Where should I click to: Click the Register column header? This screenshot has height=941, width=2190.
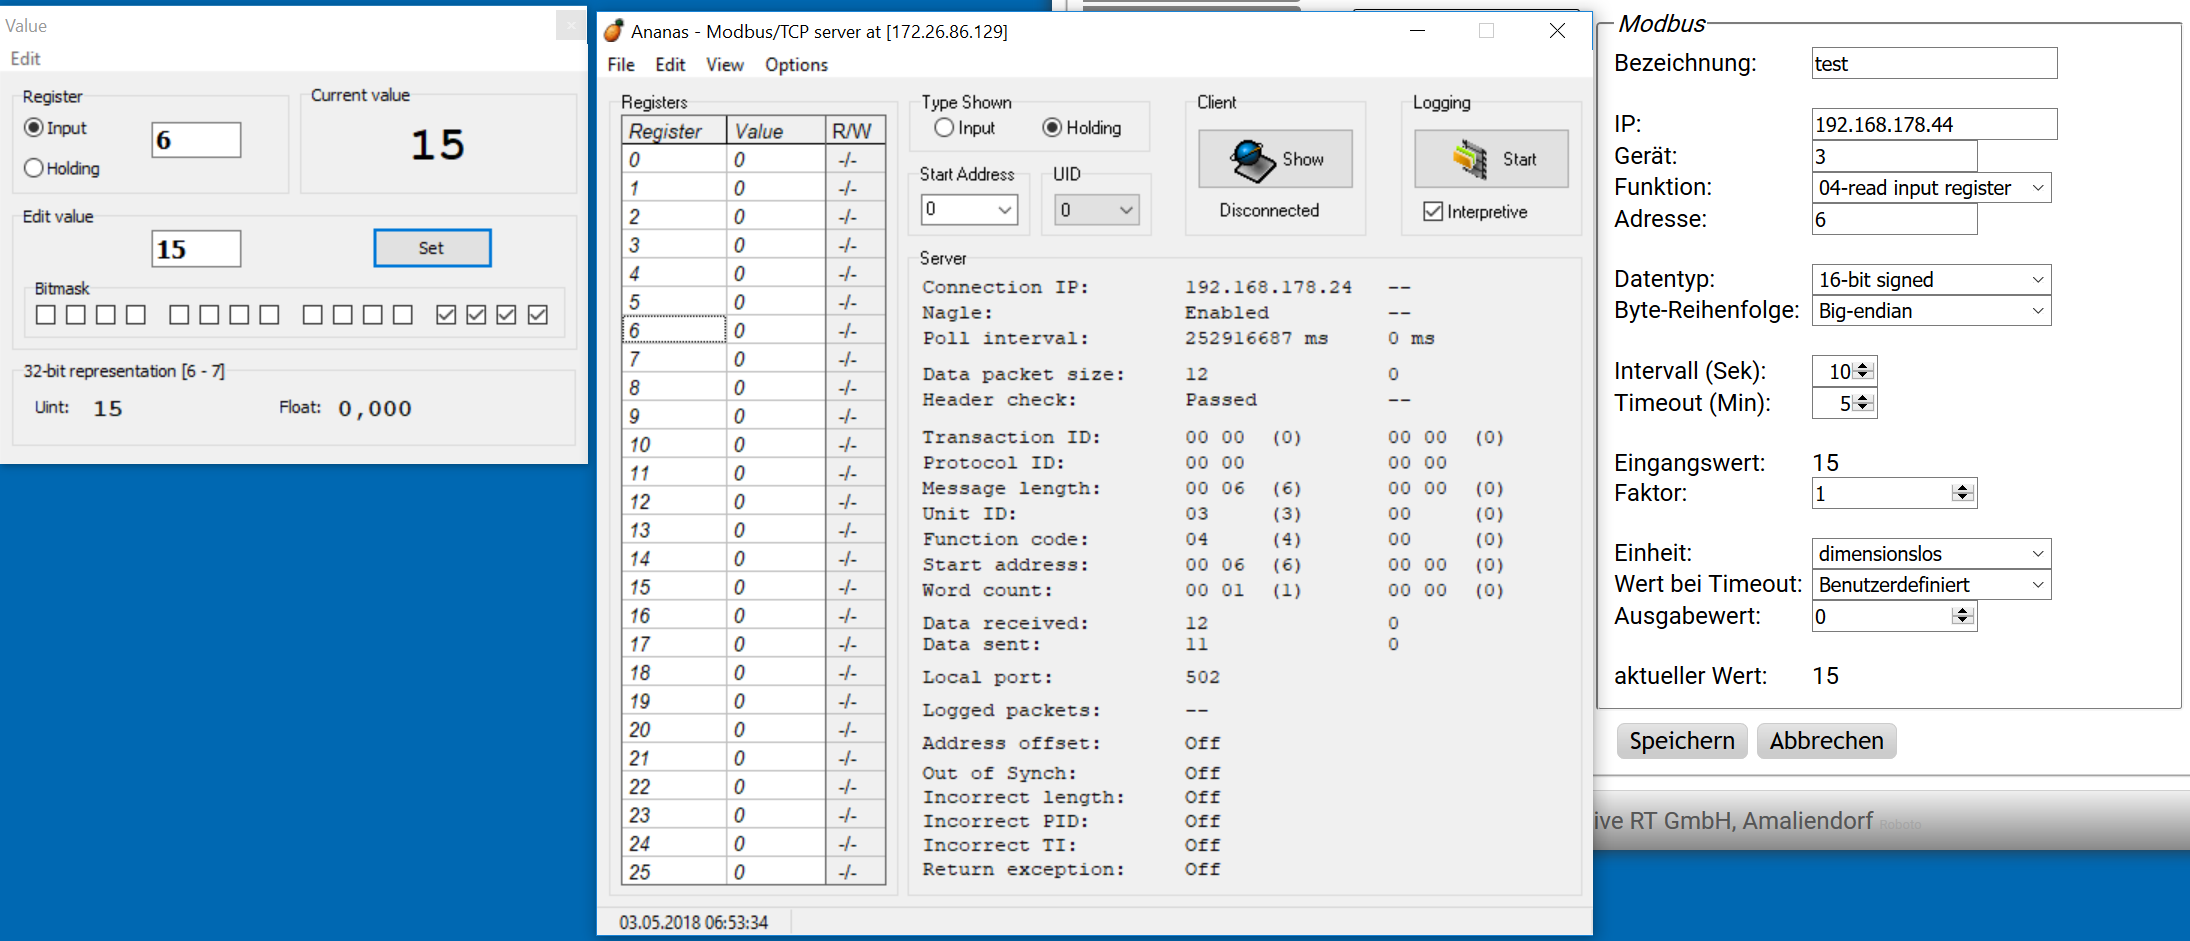pos(674,131)
